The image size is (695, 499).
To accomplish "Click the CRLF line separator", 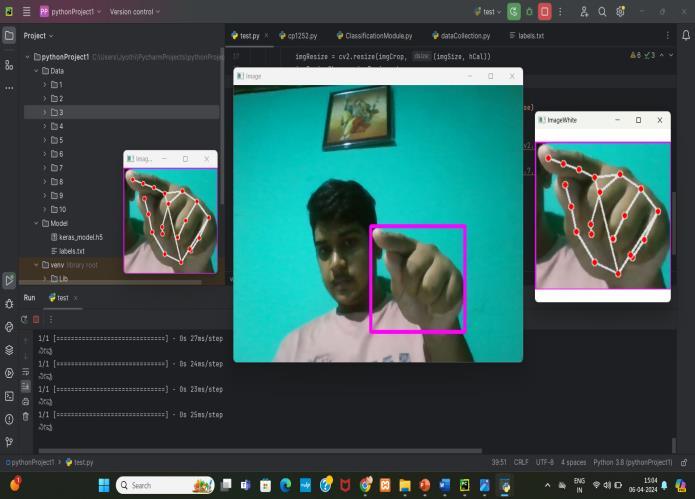I will pos(521,462).
